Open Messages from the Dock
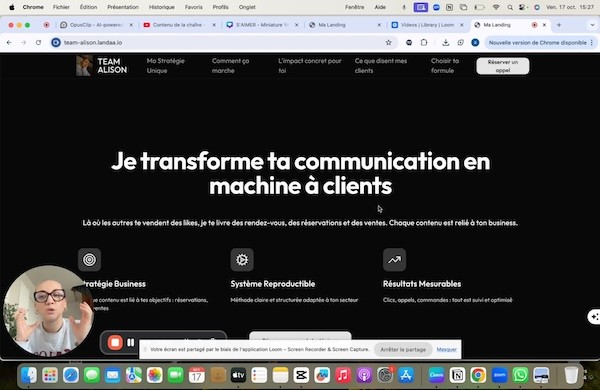 (x=92, y=375)
